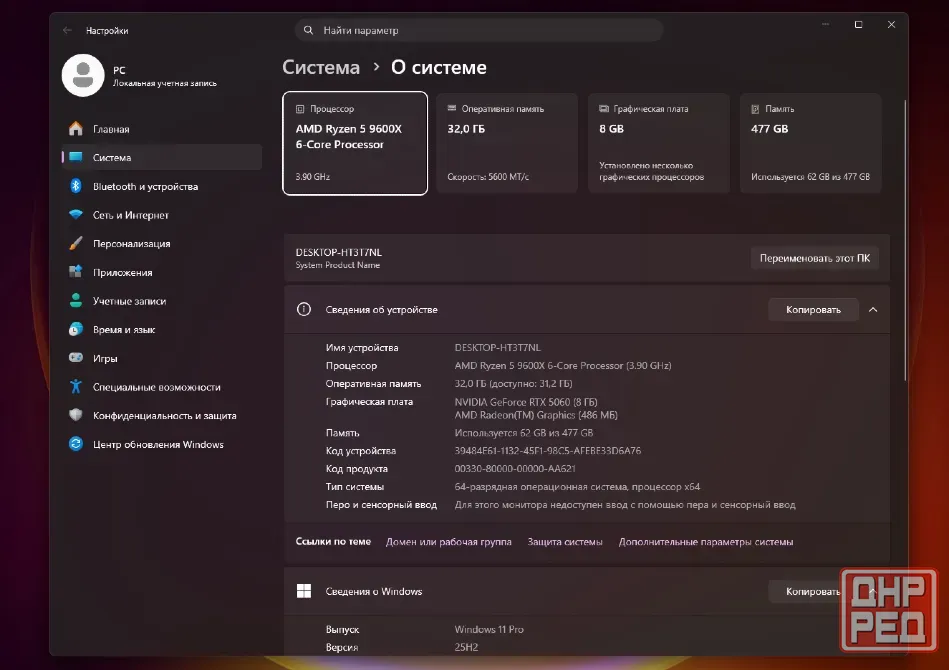949x670 pixels.
Task: Click NVIDIA GeForce RTX 5060 (8 ГБ) text
Action: tap(526, 402)
